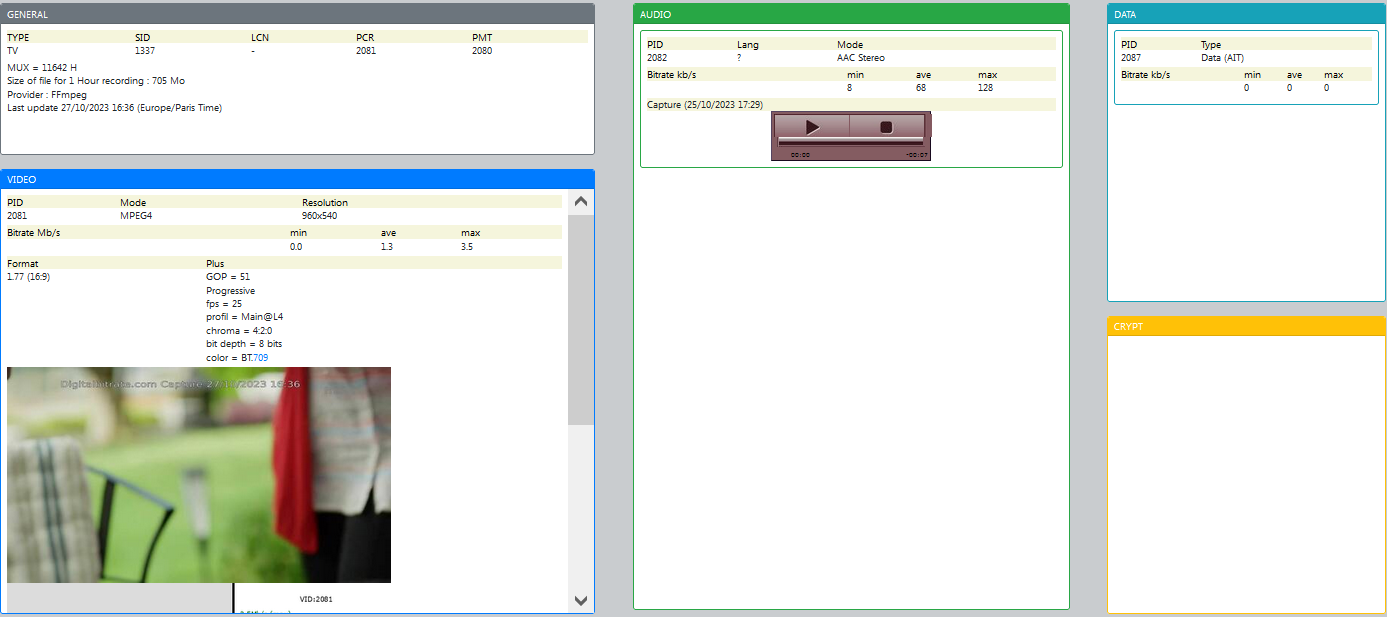Screen dimensions: 1387x617
Task: Click the audio player remaining time -00:07
Action: 916,155
